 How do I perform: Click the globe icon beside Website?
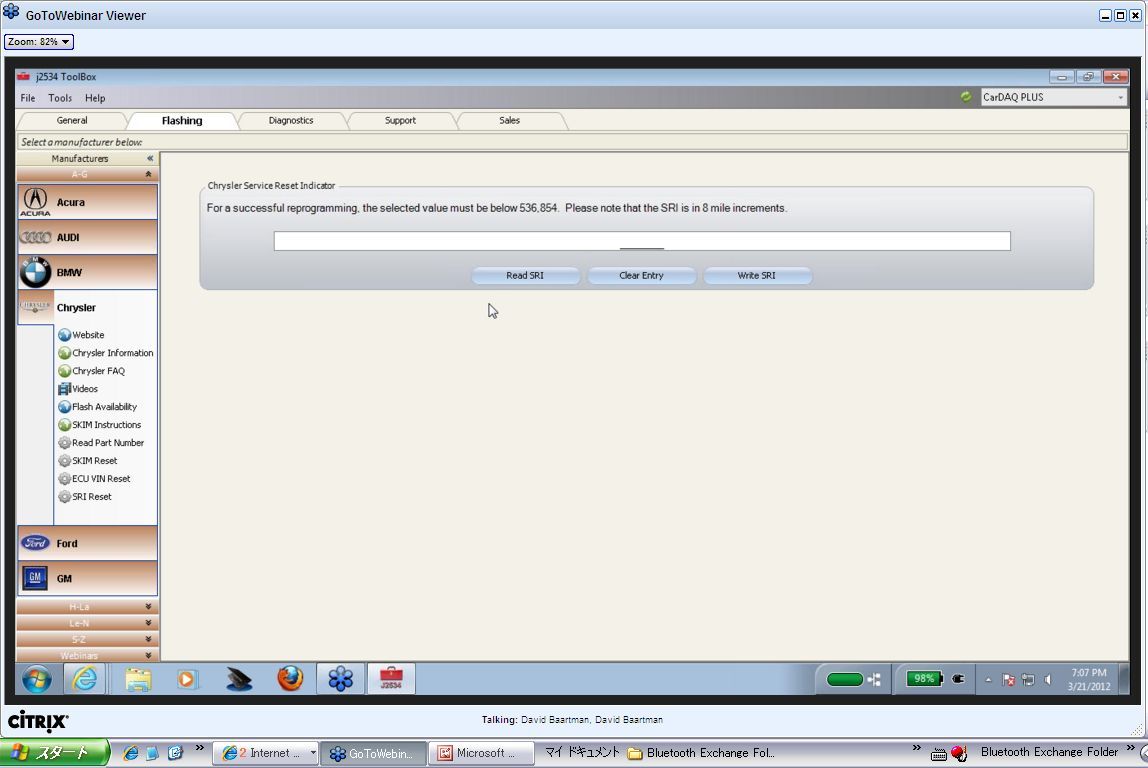(64, 335)
